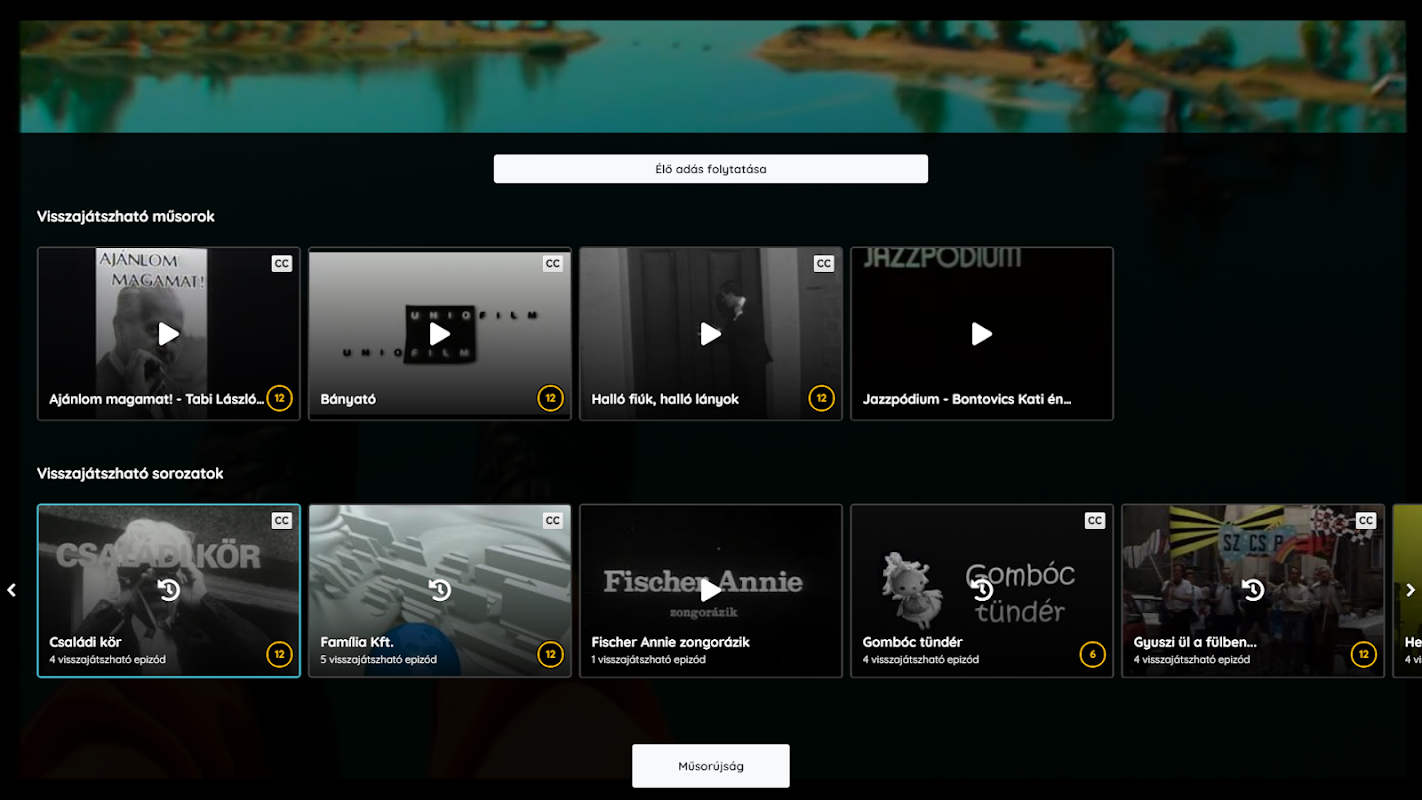This screenshot has height=800, width=1422.
Task: Open Jazzpódium - Bontovics Kati title
Action: click(967, 399)
